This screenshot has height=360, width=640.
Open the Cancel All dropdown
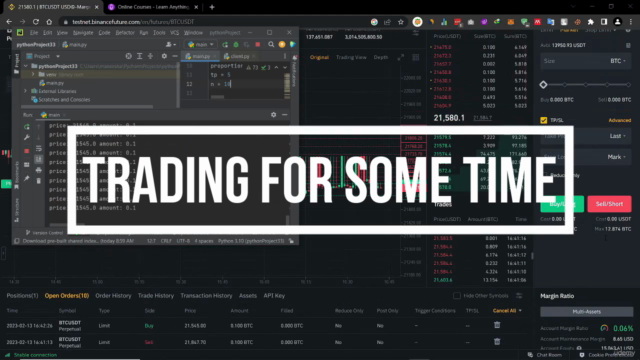[x=507, y=311]
